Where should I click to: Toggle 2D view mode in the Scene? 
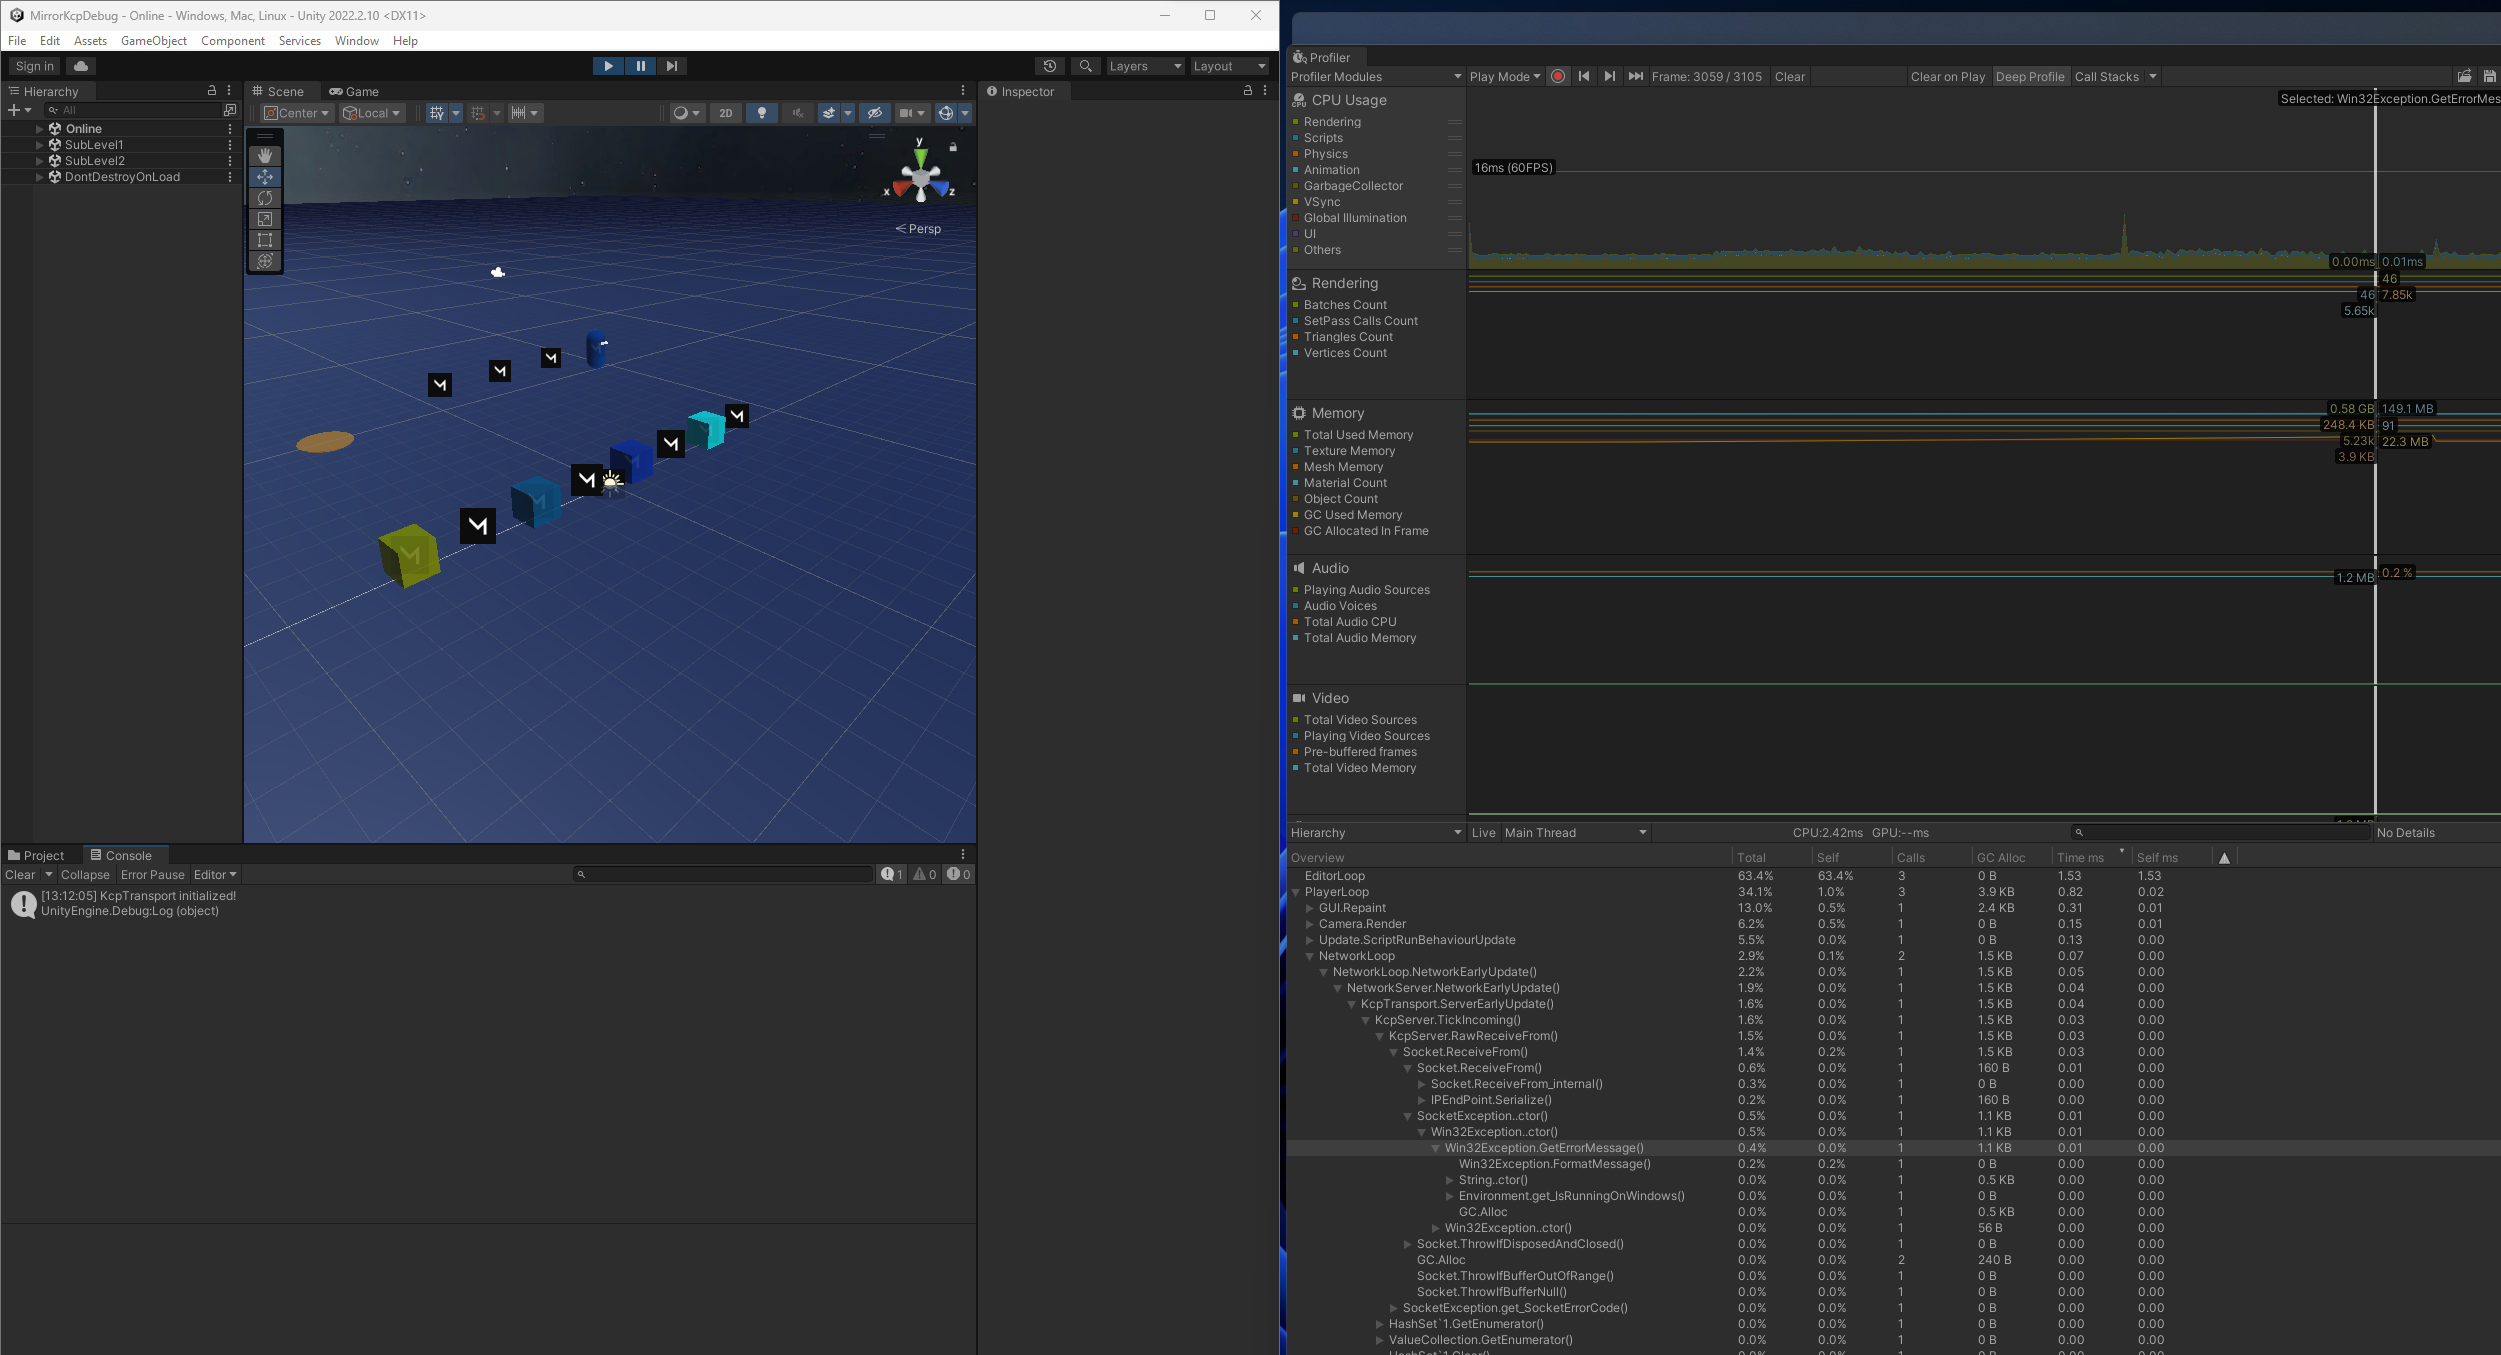tap(726, 113)
